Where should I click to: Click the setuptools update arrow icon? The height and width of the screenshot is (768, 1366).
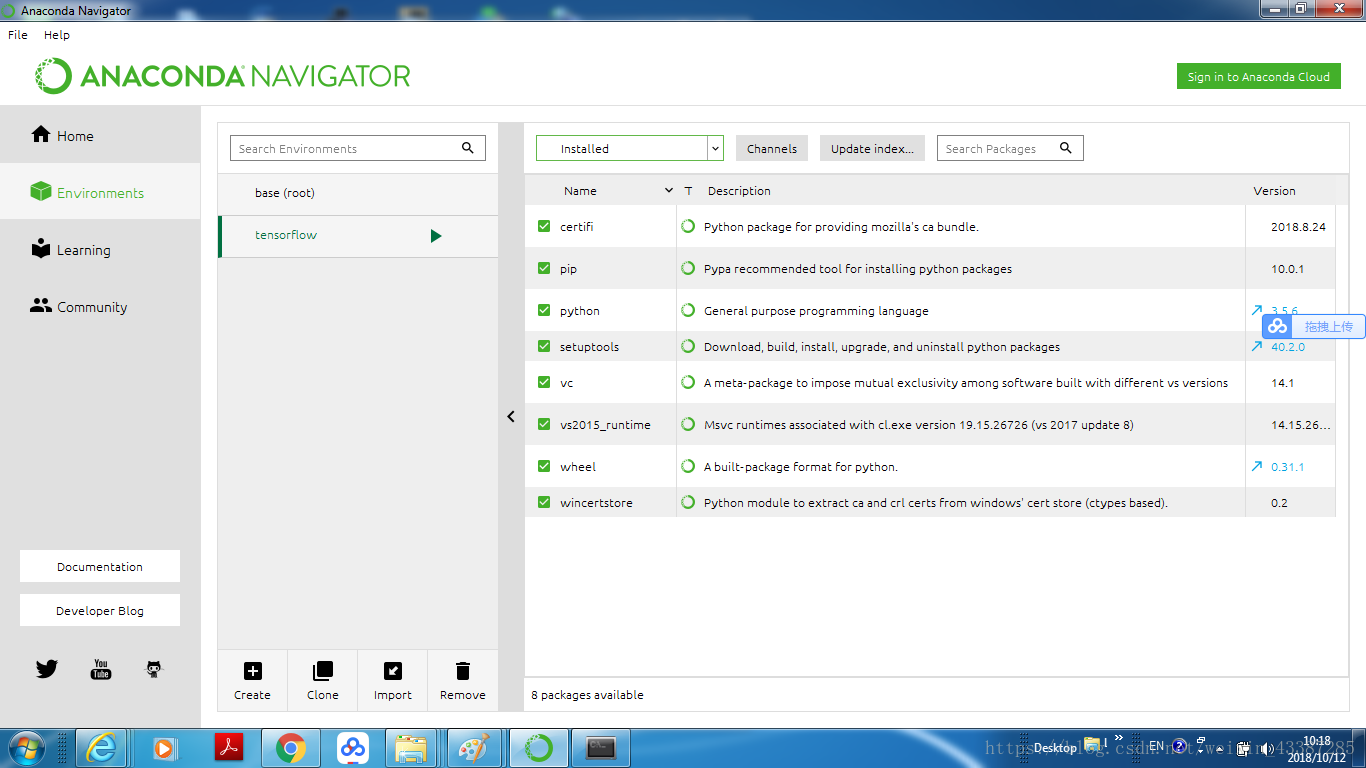click(1257, 346)
